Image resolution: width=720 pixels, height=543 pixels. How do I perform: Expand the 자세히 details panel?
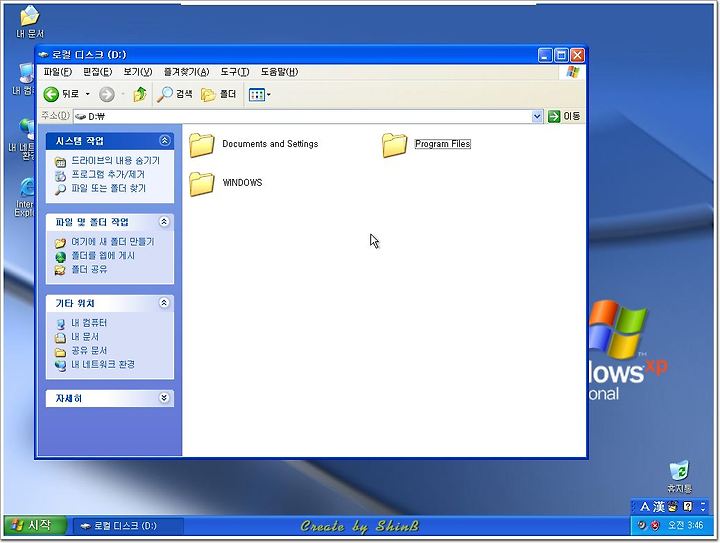[164, 398]
